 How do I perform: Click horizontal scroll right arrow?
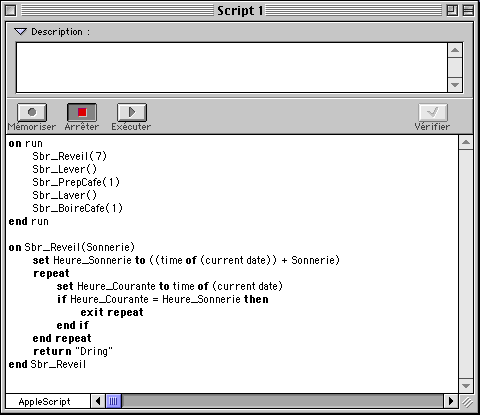(451, 401)
